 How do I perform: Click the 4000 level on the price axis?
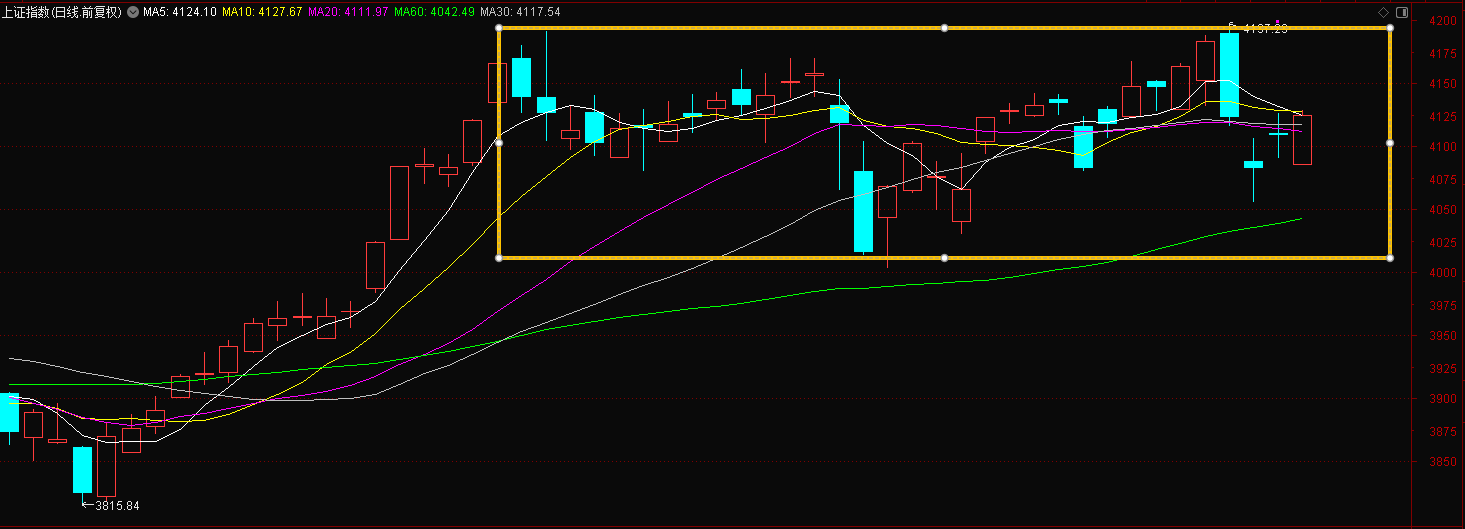pyautogui.click(x=1442, y=273)
